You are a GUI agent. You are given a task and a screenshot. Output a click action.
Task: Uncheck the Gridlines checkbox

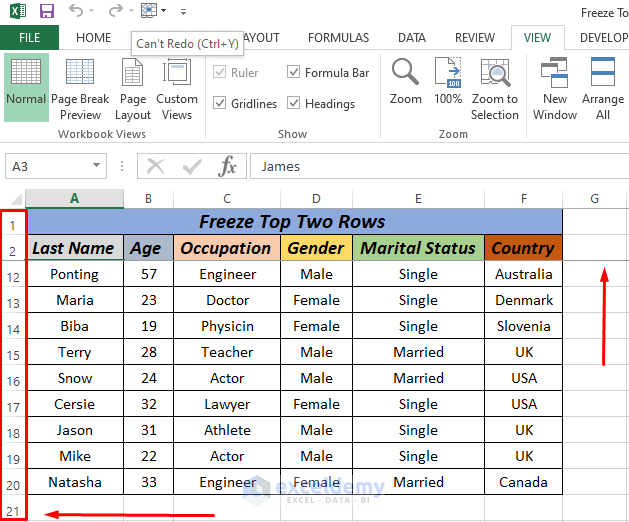[x=220, y=104]
